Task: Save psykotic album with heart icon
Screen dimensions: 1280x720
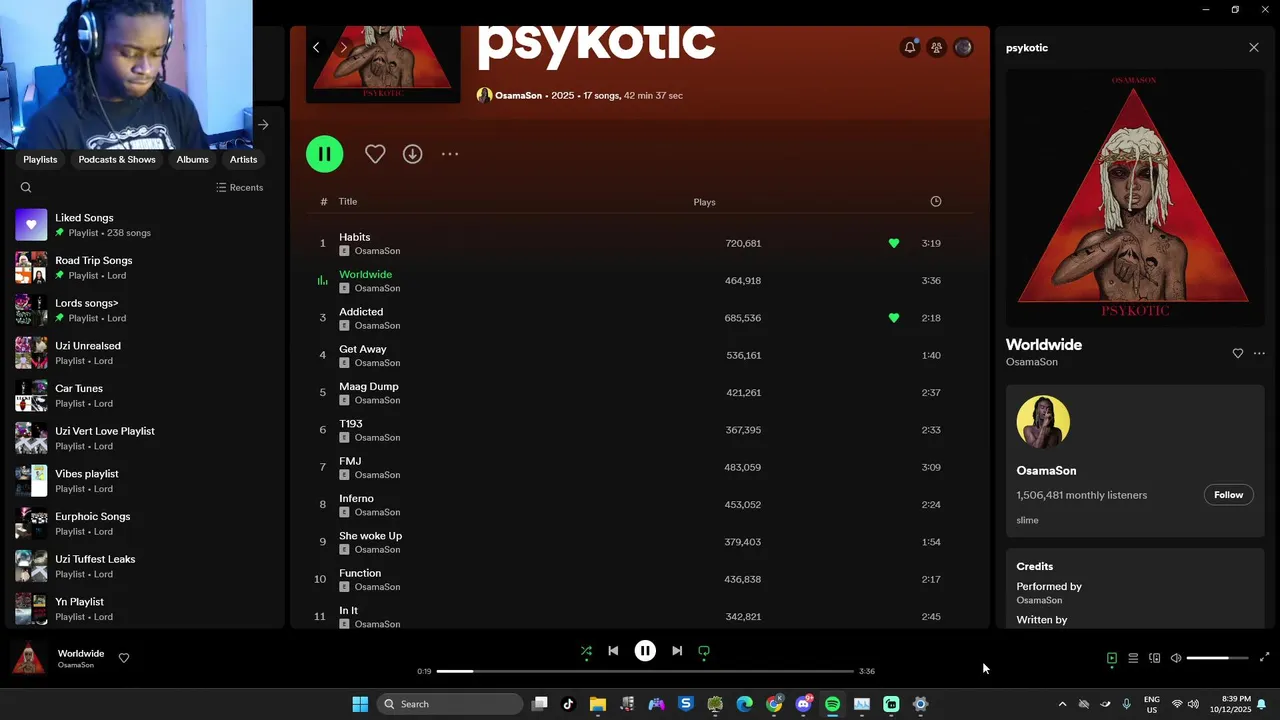Action: coord(375,154)
